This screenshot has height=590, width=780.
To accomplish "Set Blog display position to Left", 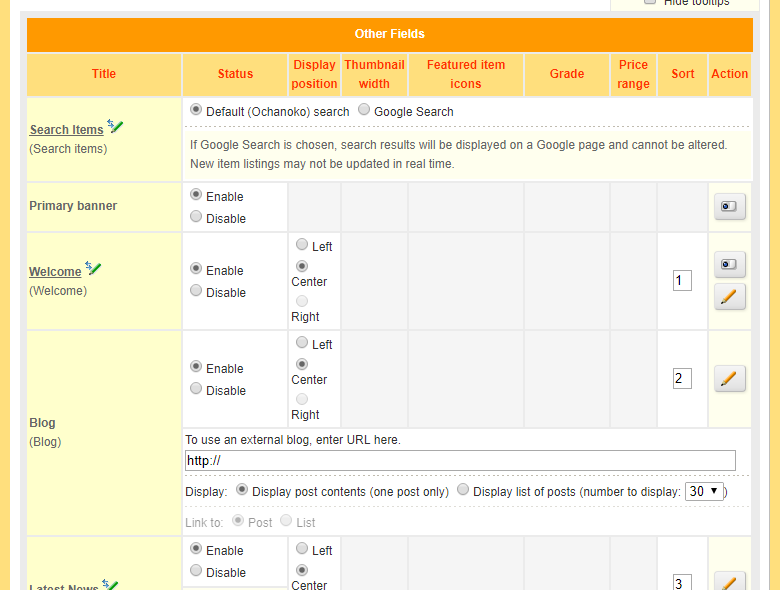I will point(302,343).
